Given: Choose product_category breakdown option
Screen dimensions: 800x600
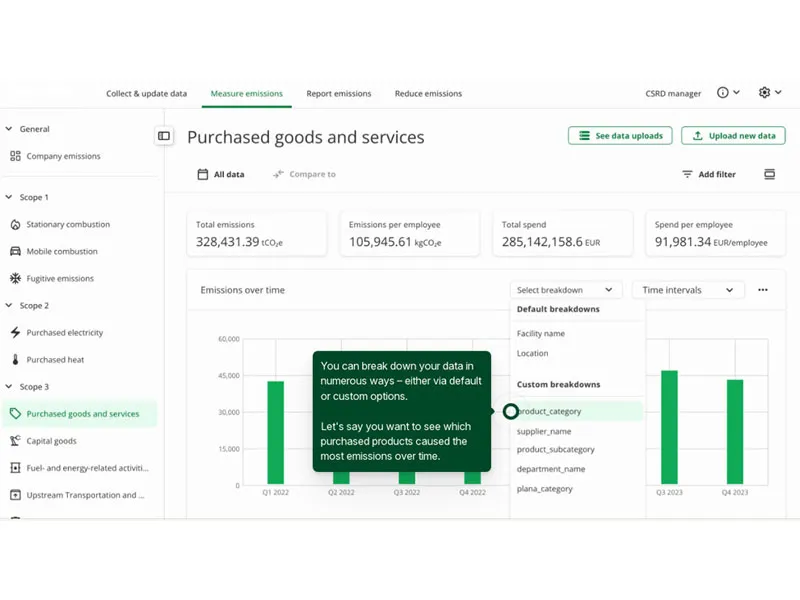Looking at the screenshot, I should click(550, 412).
